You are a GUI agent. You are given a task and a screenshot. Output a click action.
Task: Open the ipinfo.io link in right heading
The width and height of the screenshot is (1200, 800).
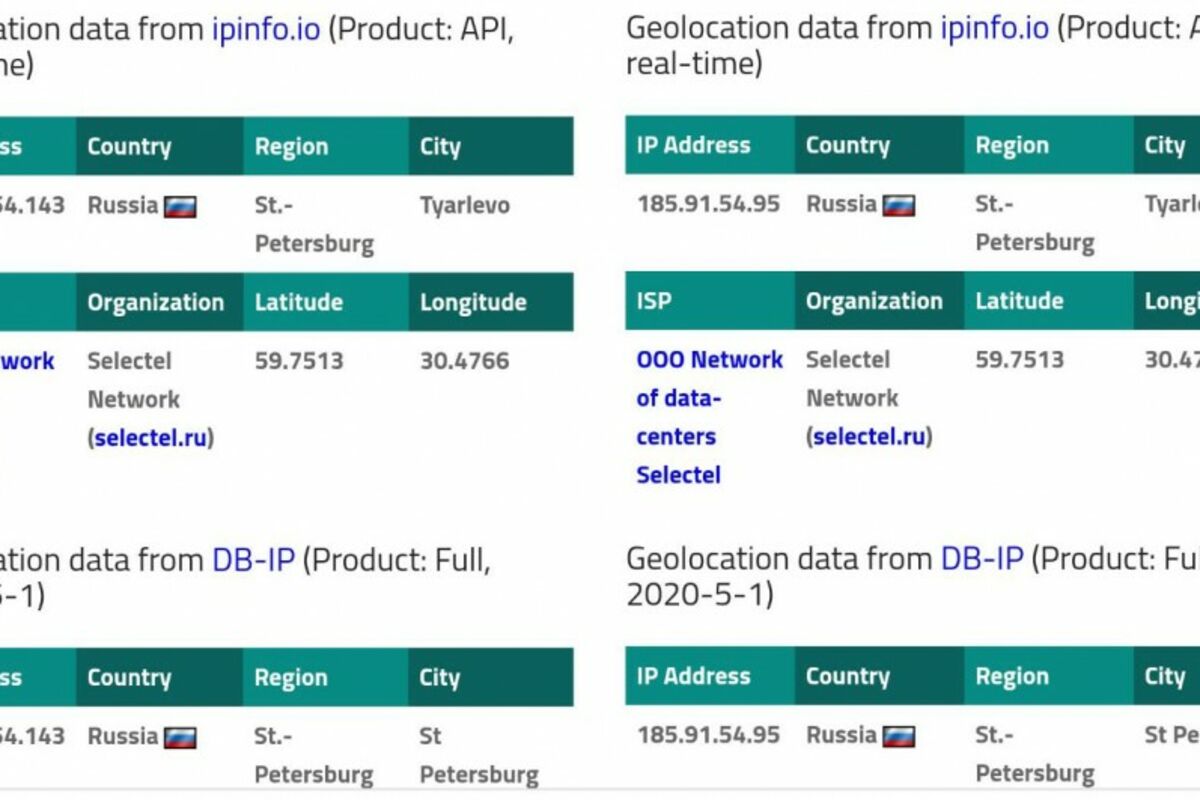tap(994, 28)
